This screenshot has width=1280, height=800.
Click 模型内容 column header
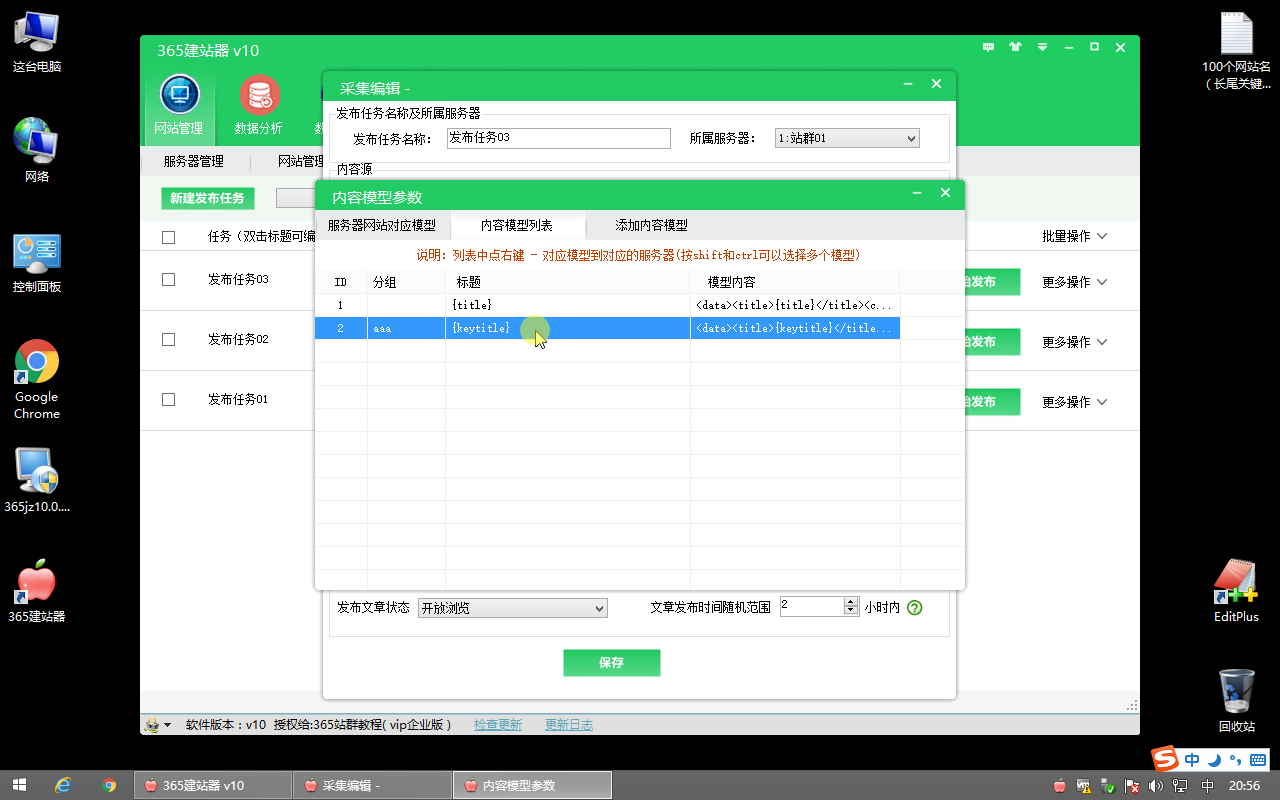tap(795, 282)
